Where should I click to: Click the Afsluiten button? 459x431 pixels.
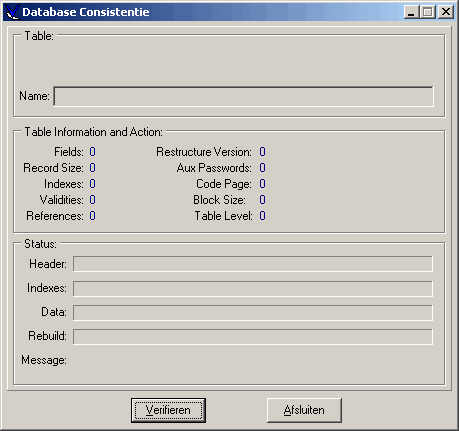click(x=304, y=410)
